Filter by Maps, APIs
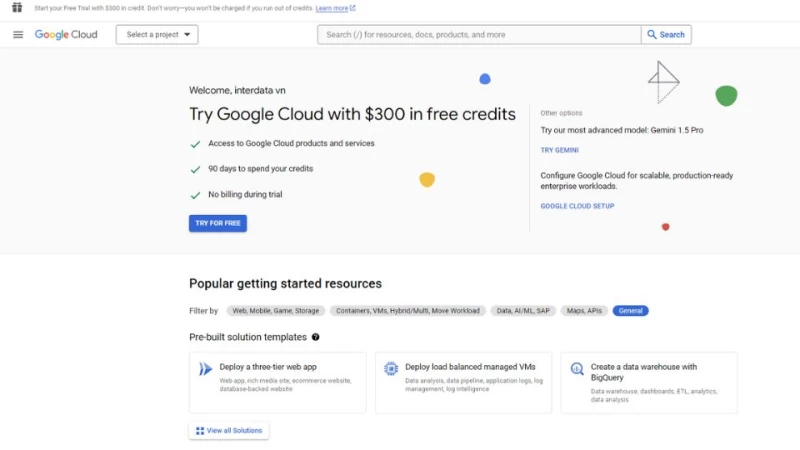800x450 pixels. [584, 311]
